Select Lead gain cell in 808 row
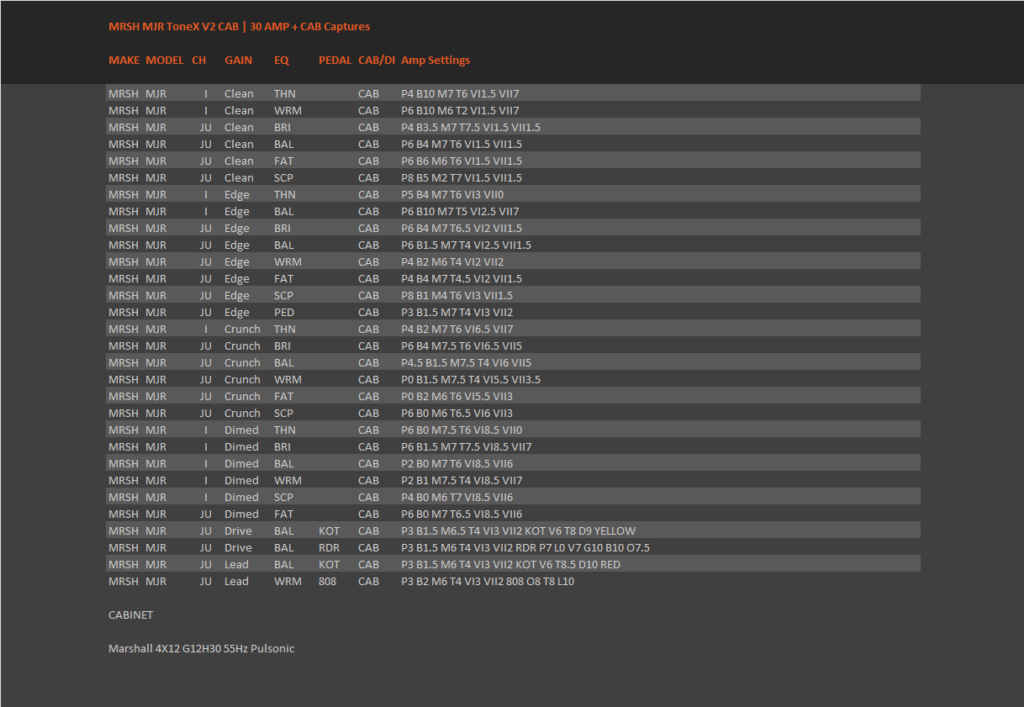The image size is (1024, 707). pos(236,582)
